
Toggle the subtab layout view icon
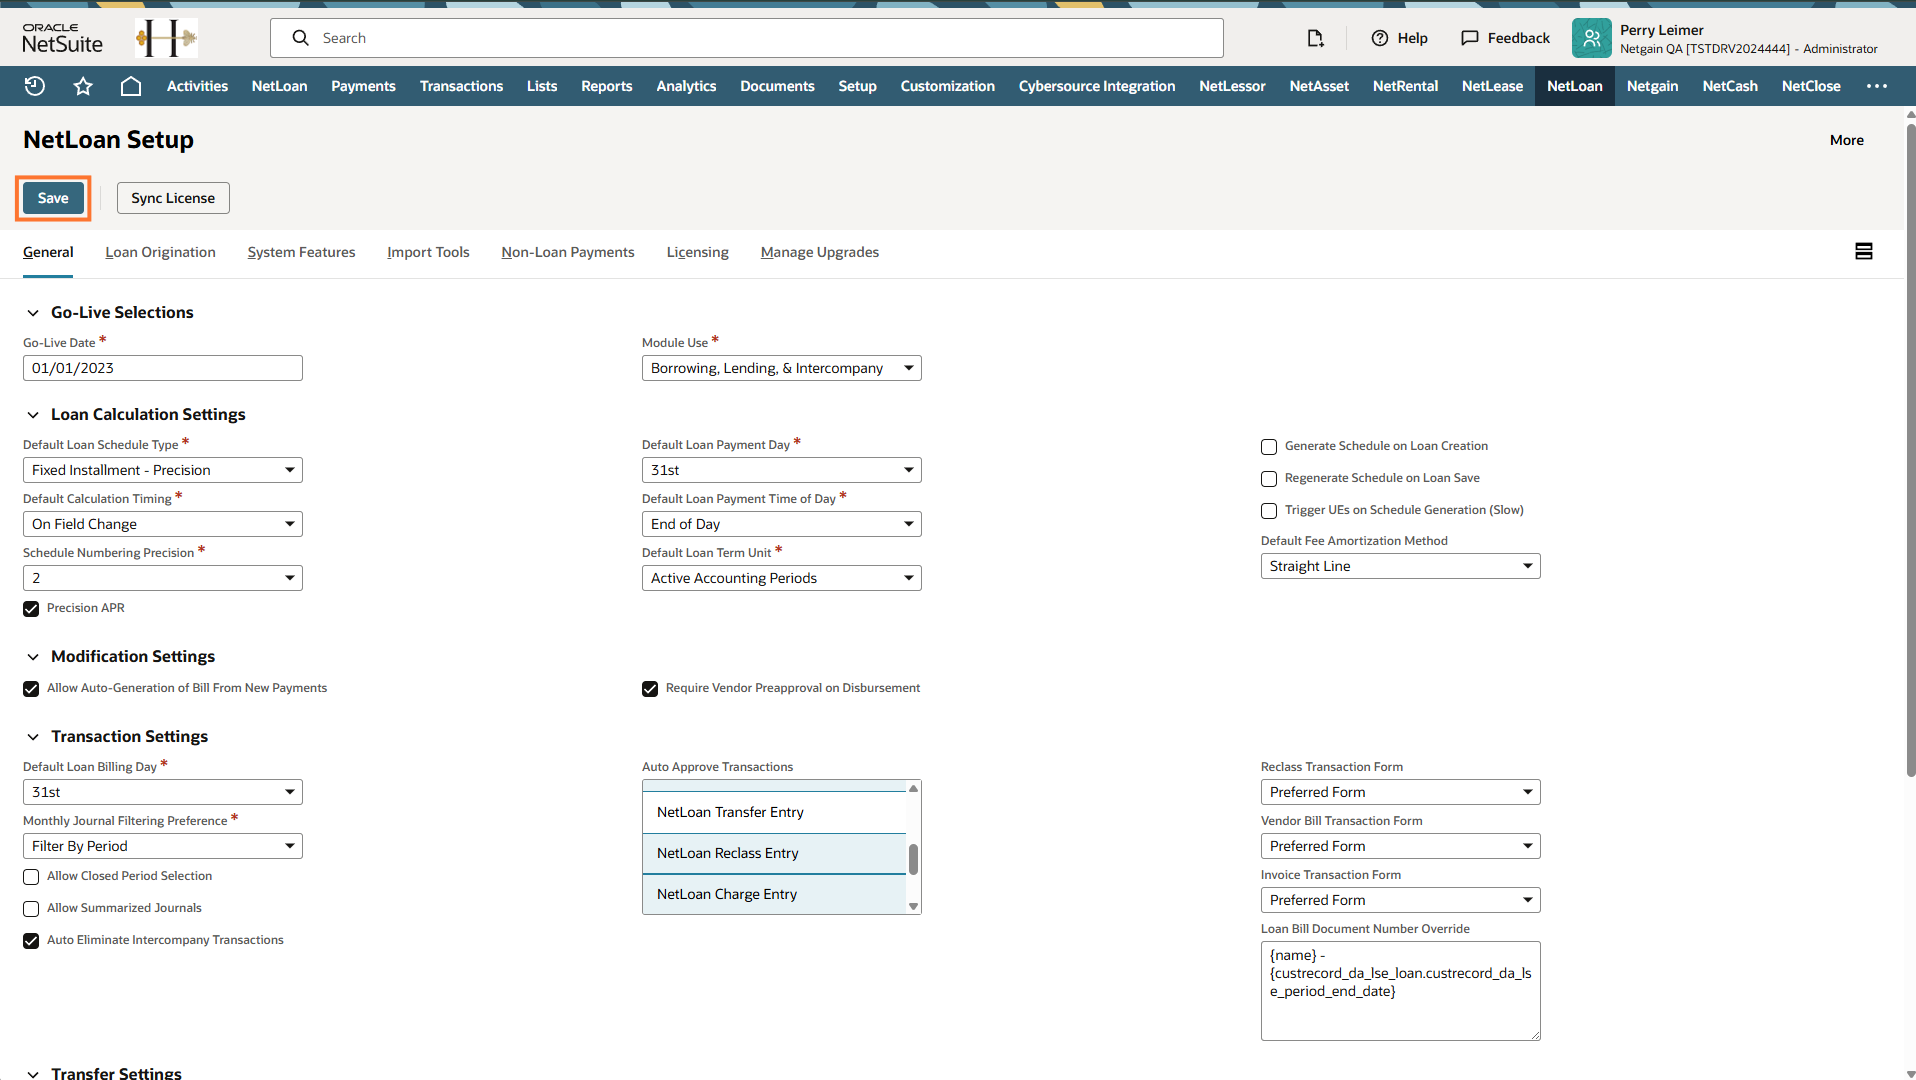point(1863,251)
